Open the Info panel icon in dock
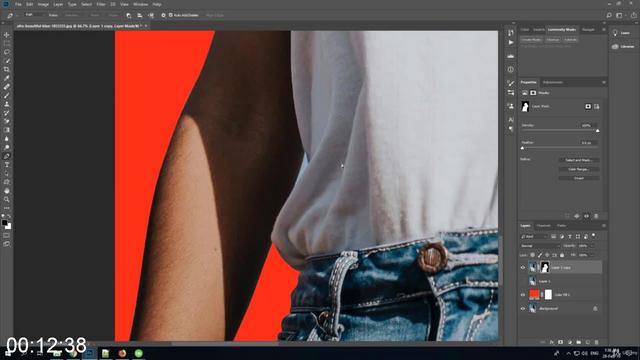The width and height of the screenshot is (640, 360). (511, 70)
